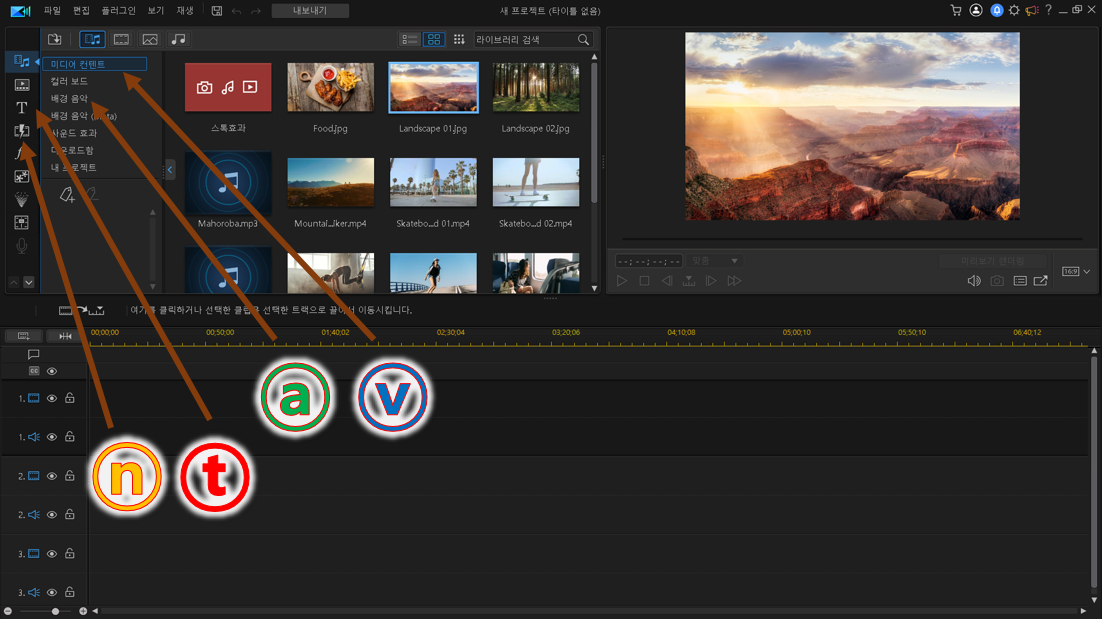Click the 내보내기 (Export) button
This screenshot has width=1102, height=619.
pos(310,11)
